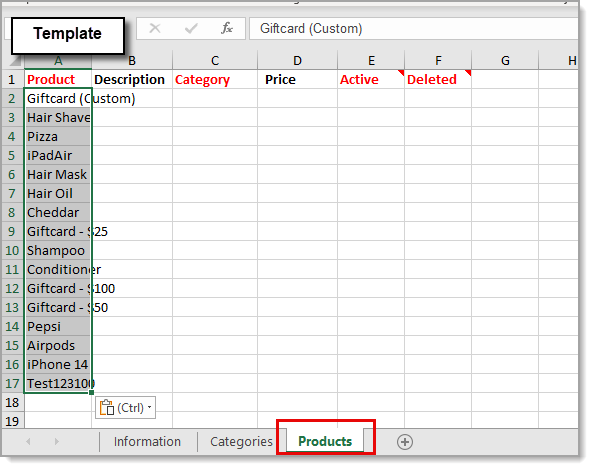The image size is (592, 469).
Task: Click the formula bar enter checkmark icon
Action: click(x=191, y=28)
